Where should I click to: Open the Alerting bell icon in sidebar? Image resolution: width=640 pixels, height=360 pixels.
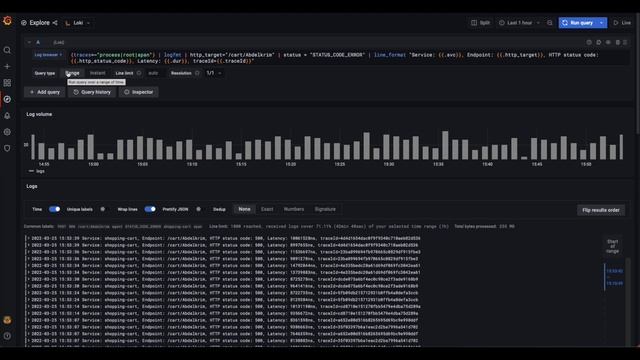pos(7,116)
